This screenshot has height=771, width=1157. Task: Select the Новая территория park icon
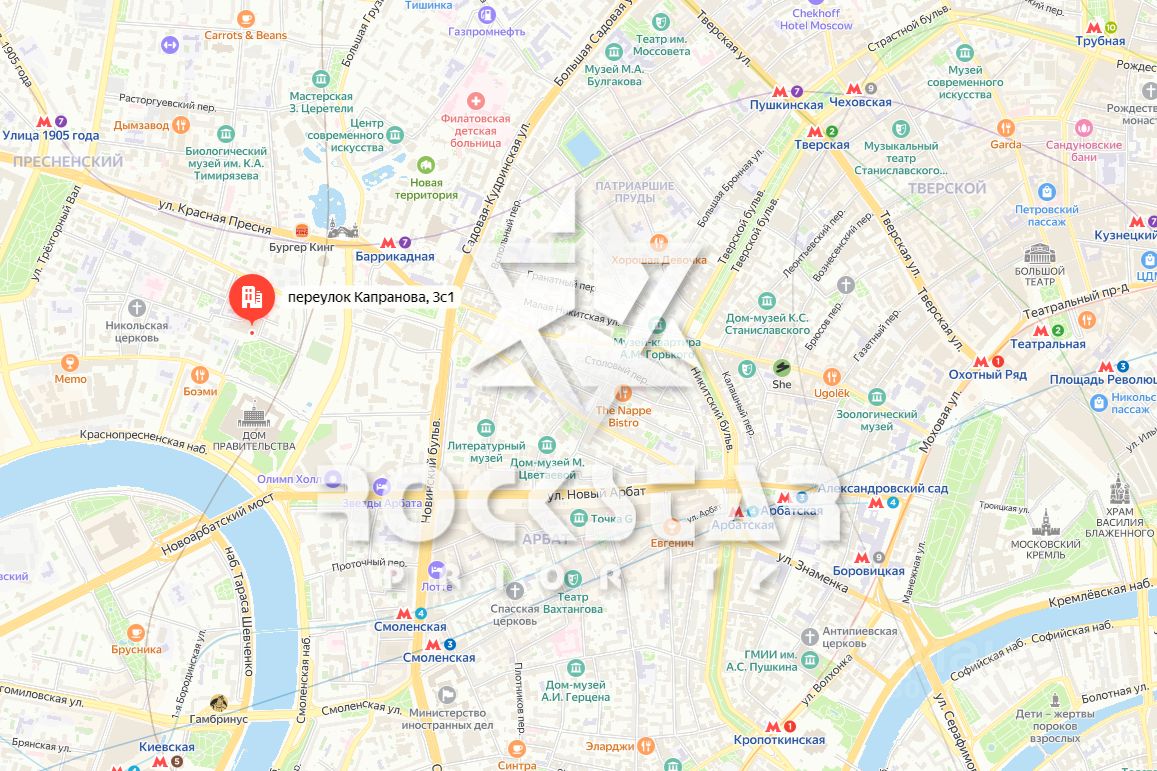point(426,165)
